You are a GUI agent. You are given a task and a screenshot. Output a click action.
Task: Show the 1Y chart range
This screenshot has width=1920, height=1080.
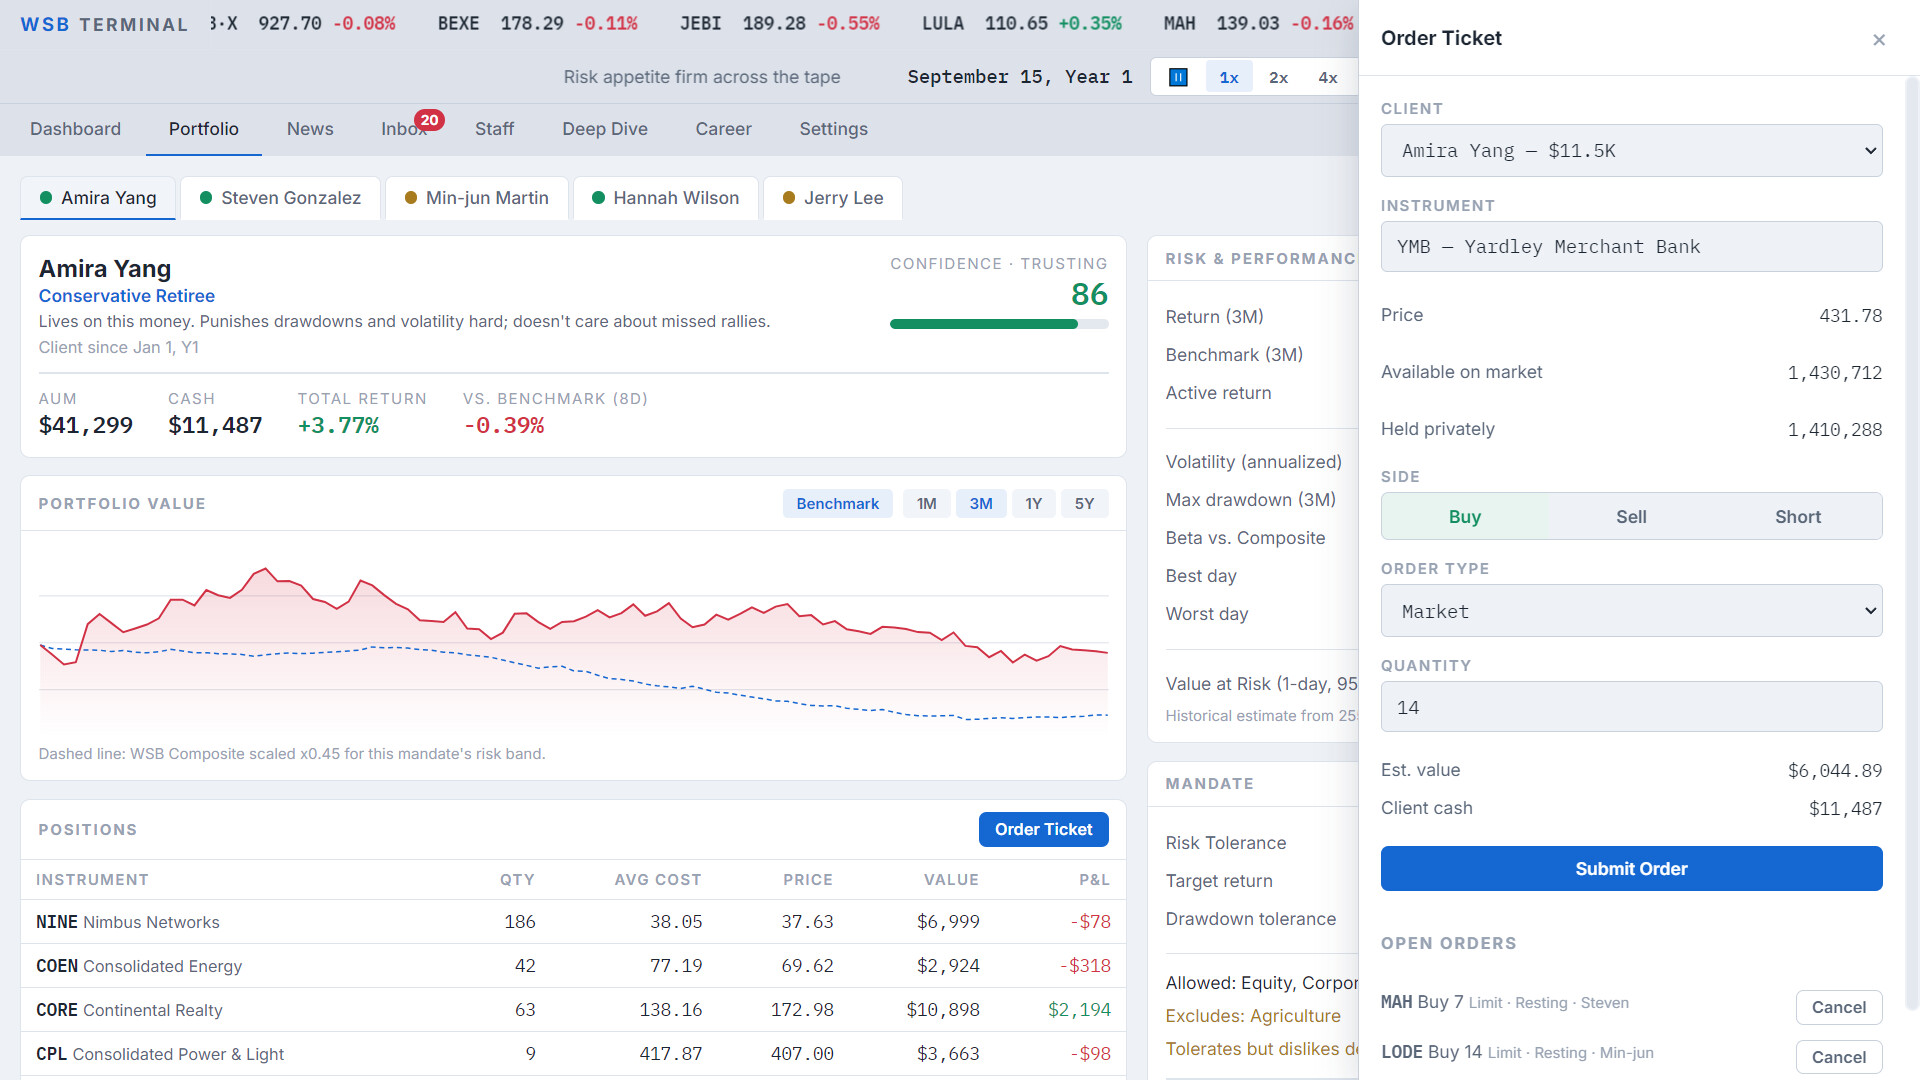[x=1033, y=504]
